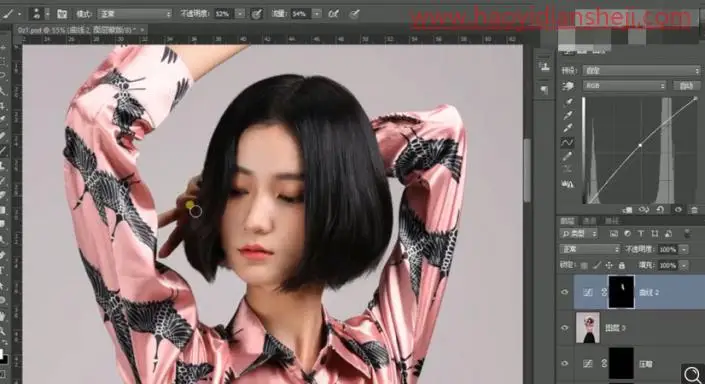Image resolution: width=705 pixels, height=384 pixels.
Task: Delete the adjustment with trash icon
Action: point(694,210)
